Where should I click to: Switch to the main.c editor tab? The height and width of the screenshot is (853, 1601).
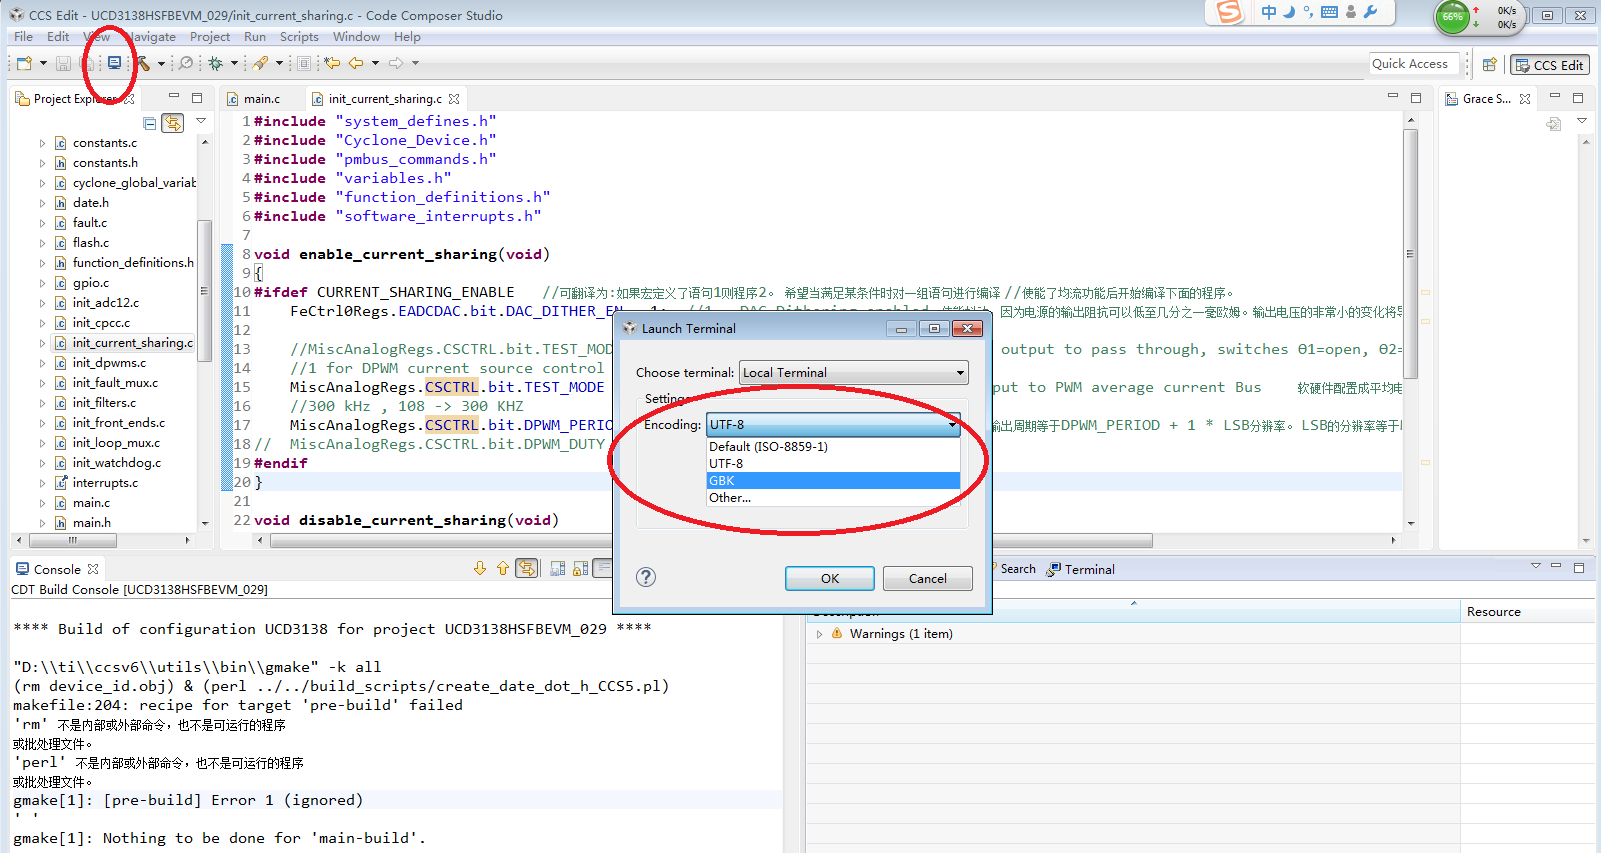click(260, 99)
